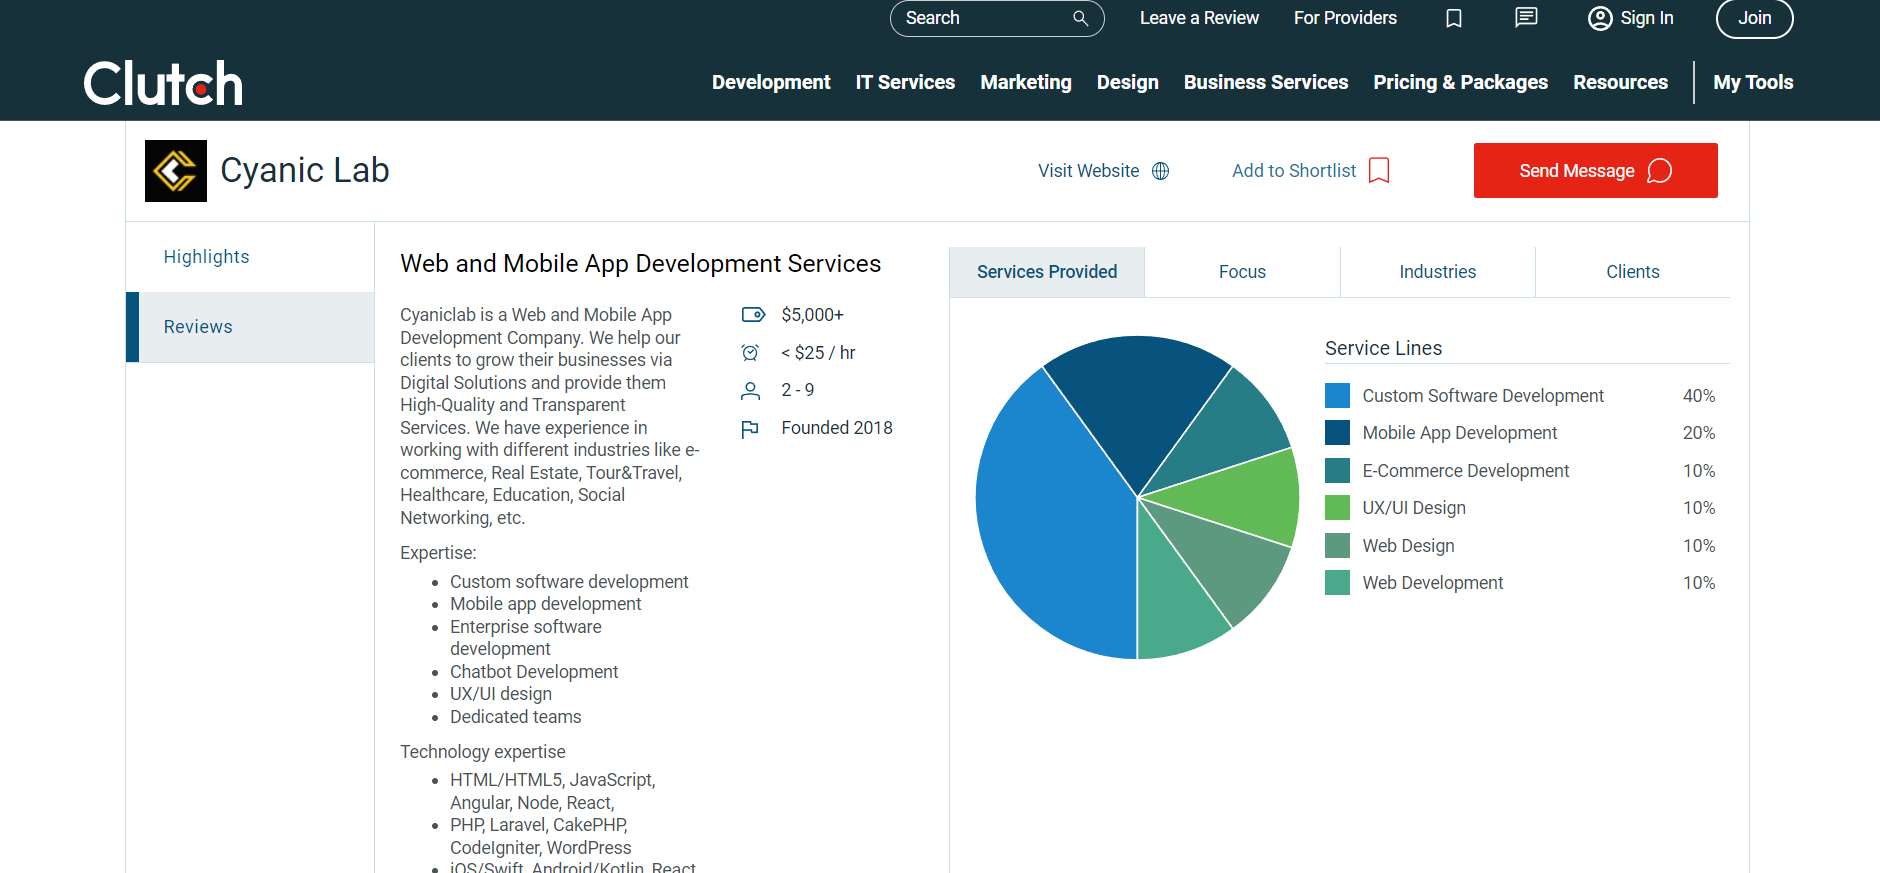1880x873 pixels.
Task: Click 'Chatbot Development' list item
Action: 534,672
